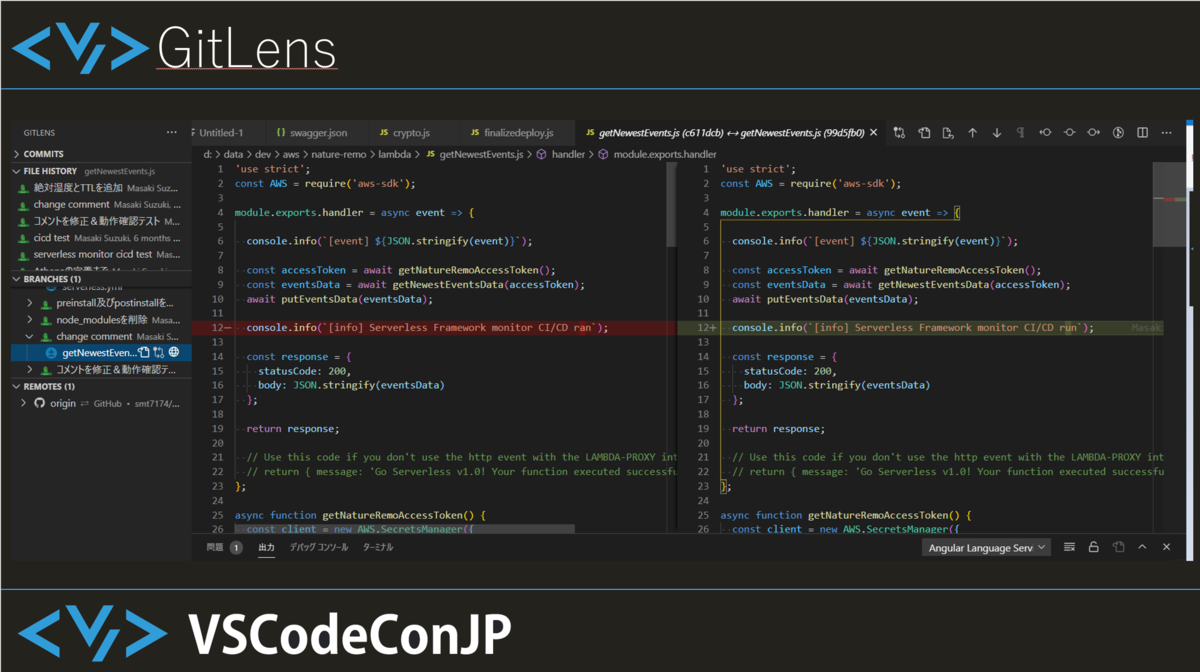Toggle whitespace paragraph icon in diff toolbar

[x=1020, y=132]
